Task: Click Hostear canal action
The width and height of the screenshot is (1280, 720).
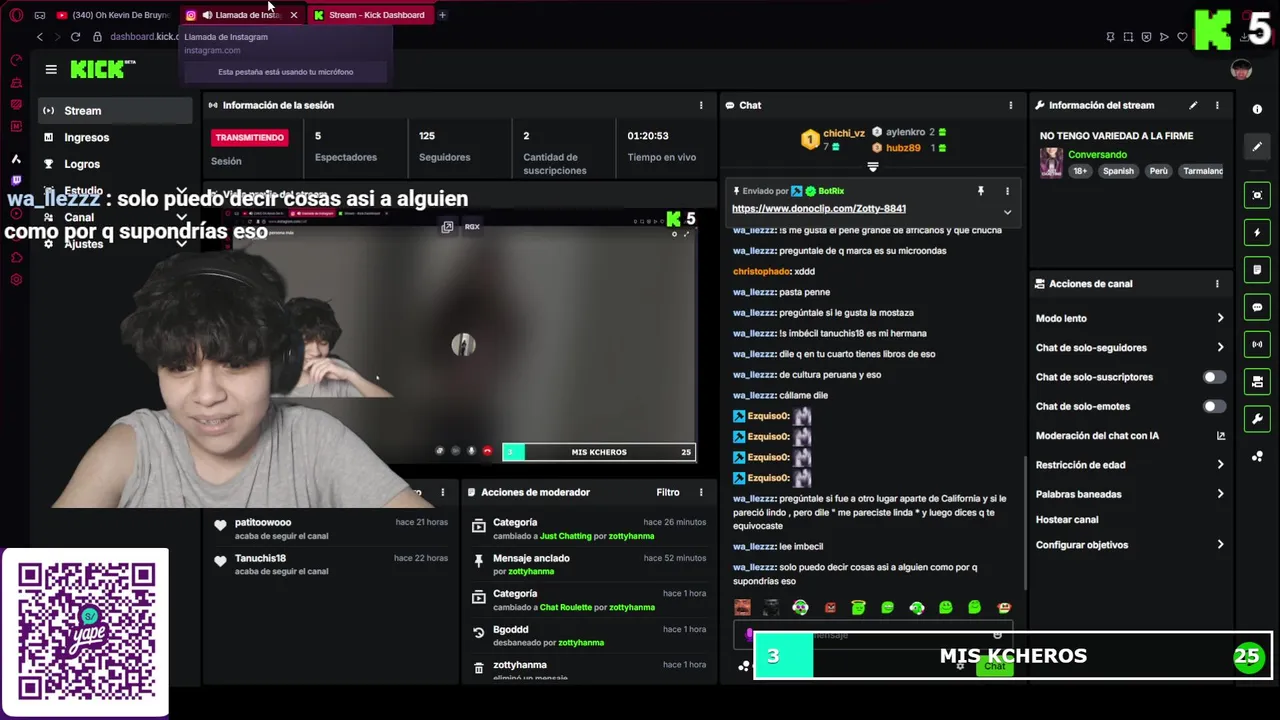Action: [1067, 520]
